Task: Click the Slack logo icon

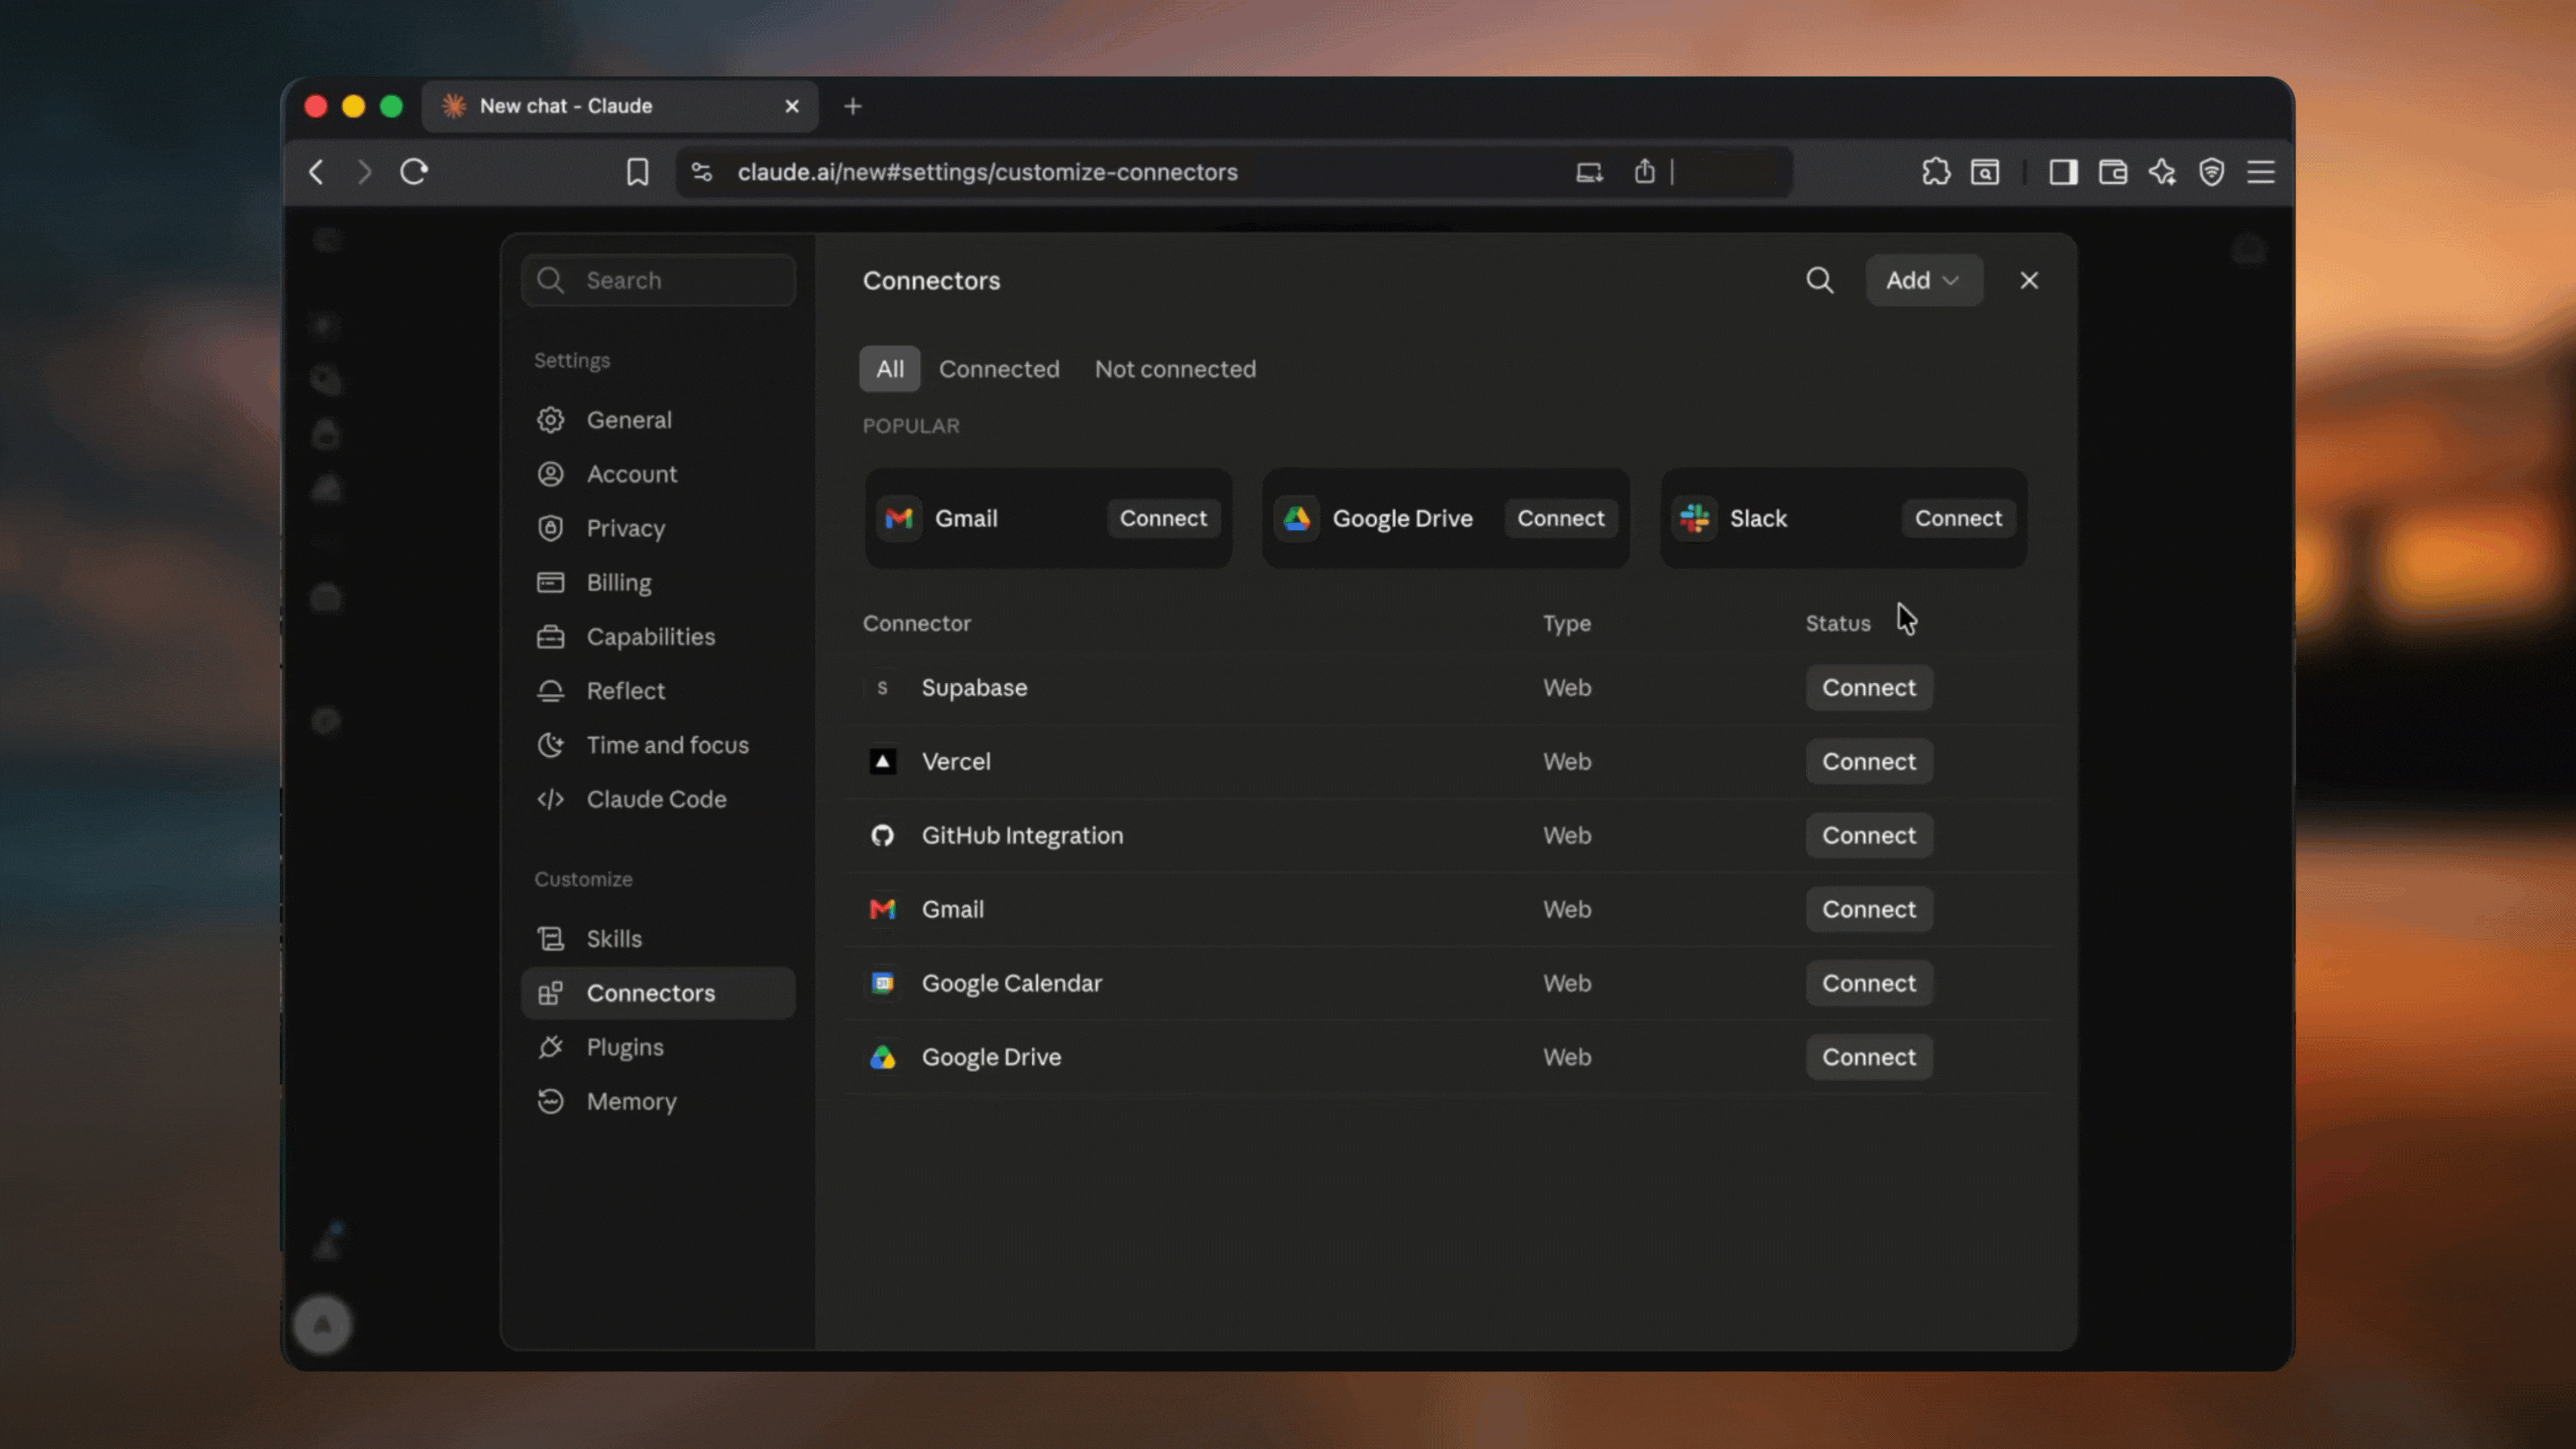Action: pyautogui.click(x=1695, y=518)
